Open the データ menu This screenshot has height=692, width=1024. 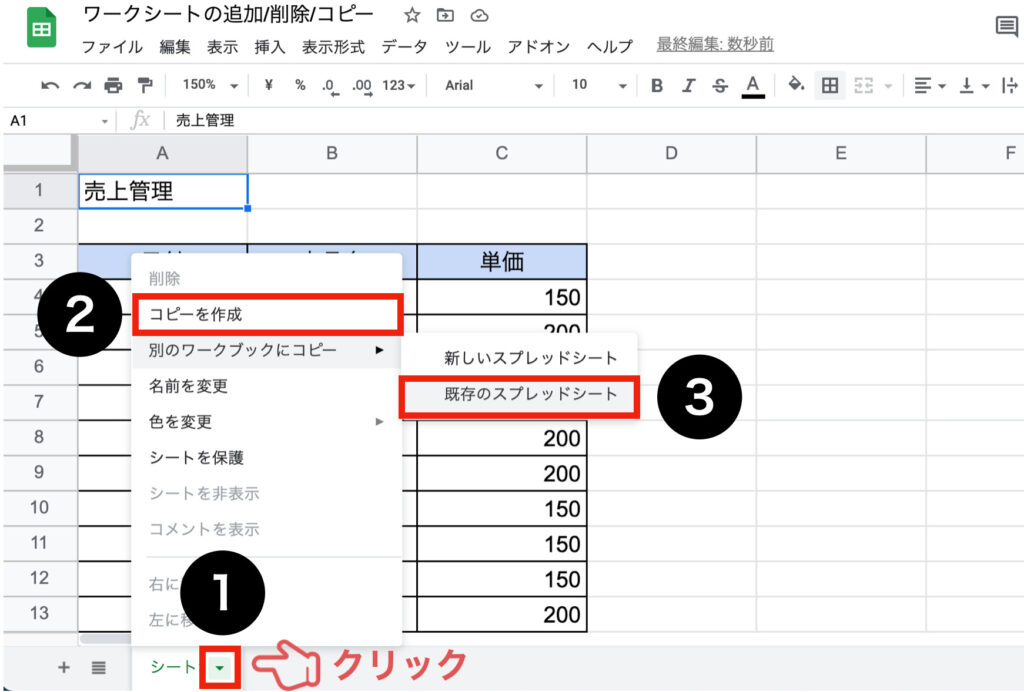405,46
